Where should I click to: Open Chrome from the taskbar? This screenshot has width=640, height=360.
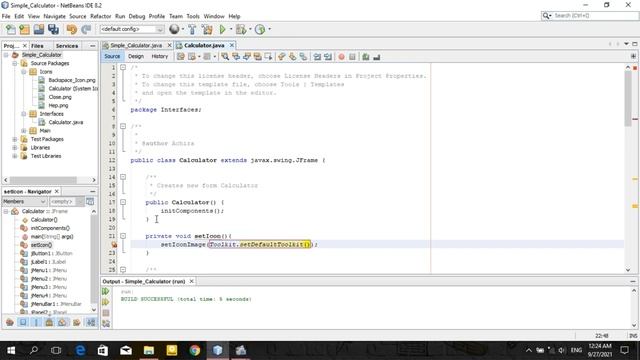coord(195,350)
